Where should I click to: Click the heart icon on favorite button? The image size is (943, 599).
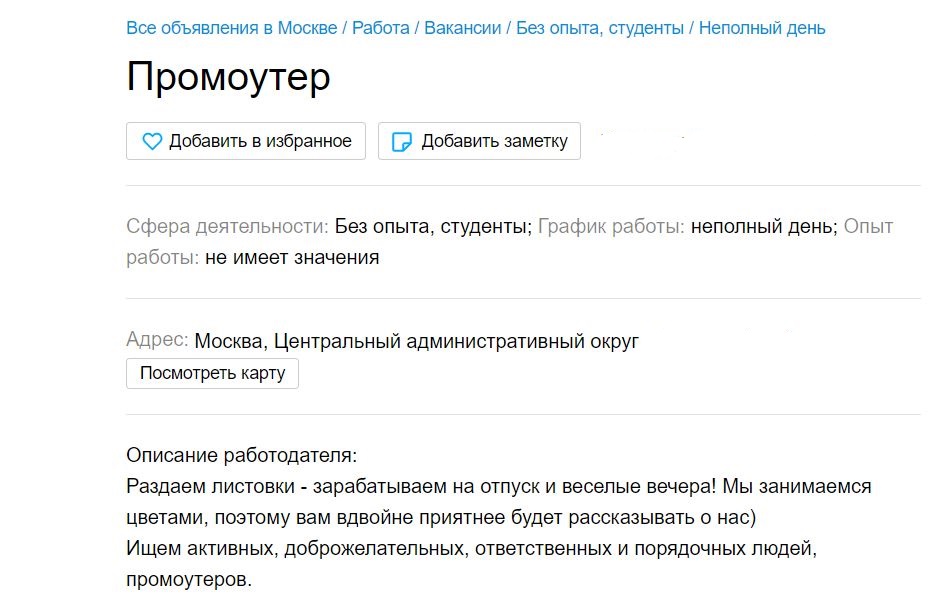[x=151, y=141]
